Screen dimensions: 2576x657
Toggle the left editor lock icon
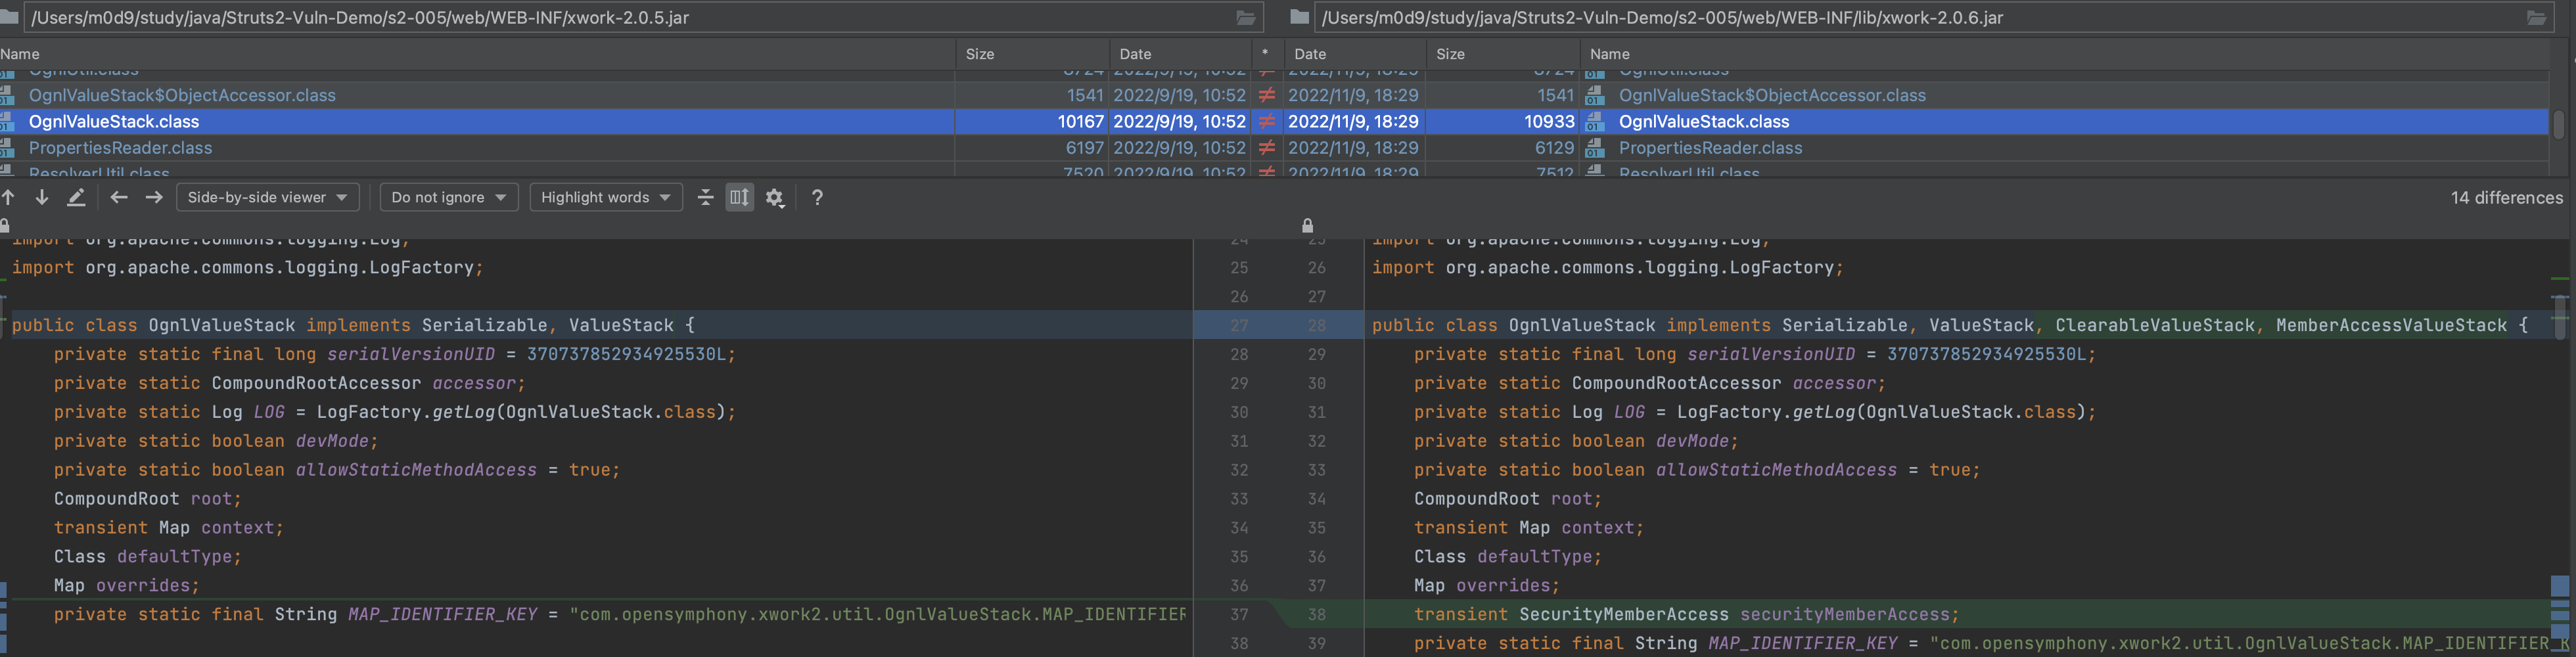pyautogui.click(x=5, y=225)
